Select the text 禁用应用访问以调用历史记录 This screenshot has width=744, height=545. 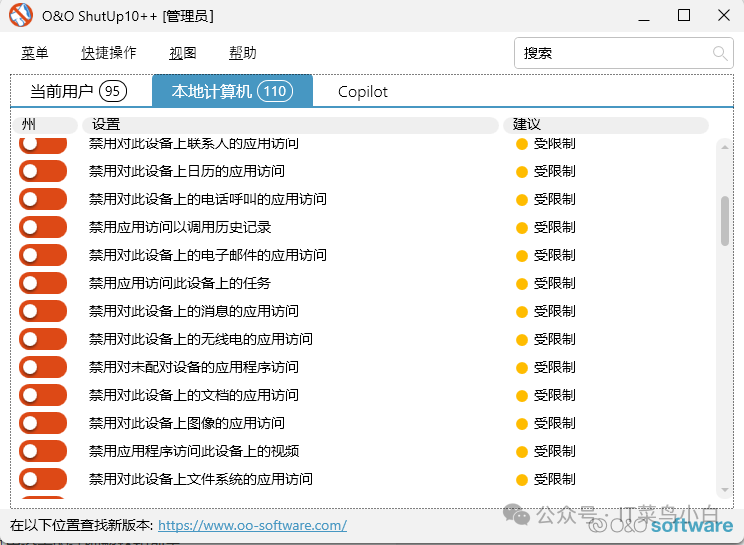(180, 227)
